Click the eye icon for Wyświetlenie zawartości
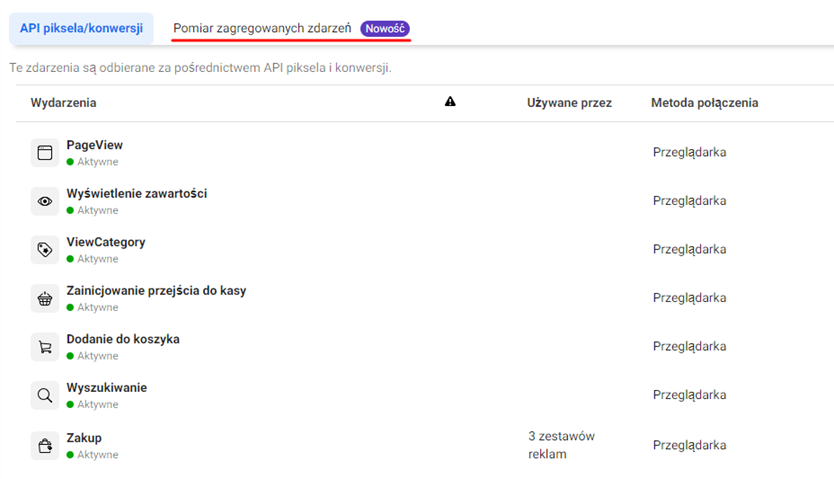The height and width of the screenshot is (479, 834). tap(44, 202)
